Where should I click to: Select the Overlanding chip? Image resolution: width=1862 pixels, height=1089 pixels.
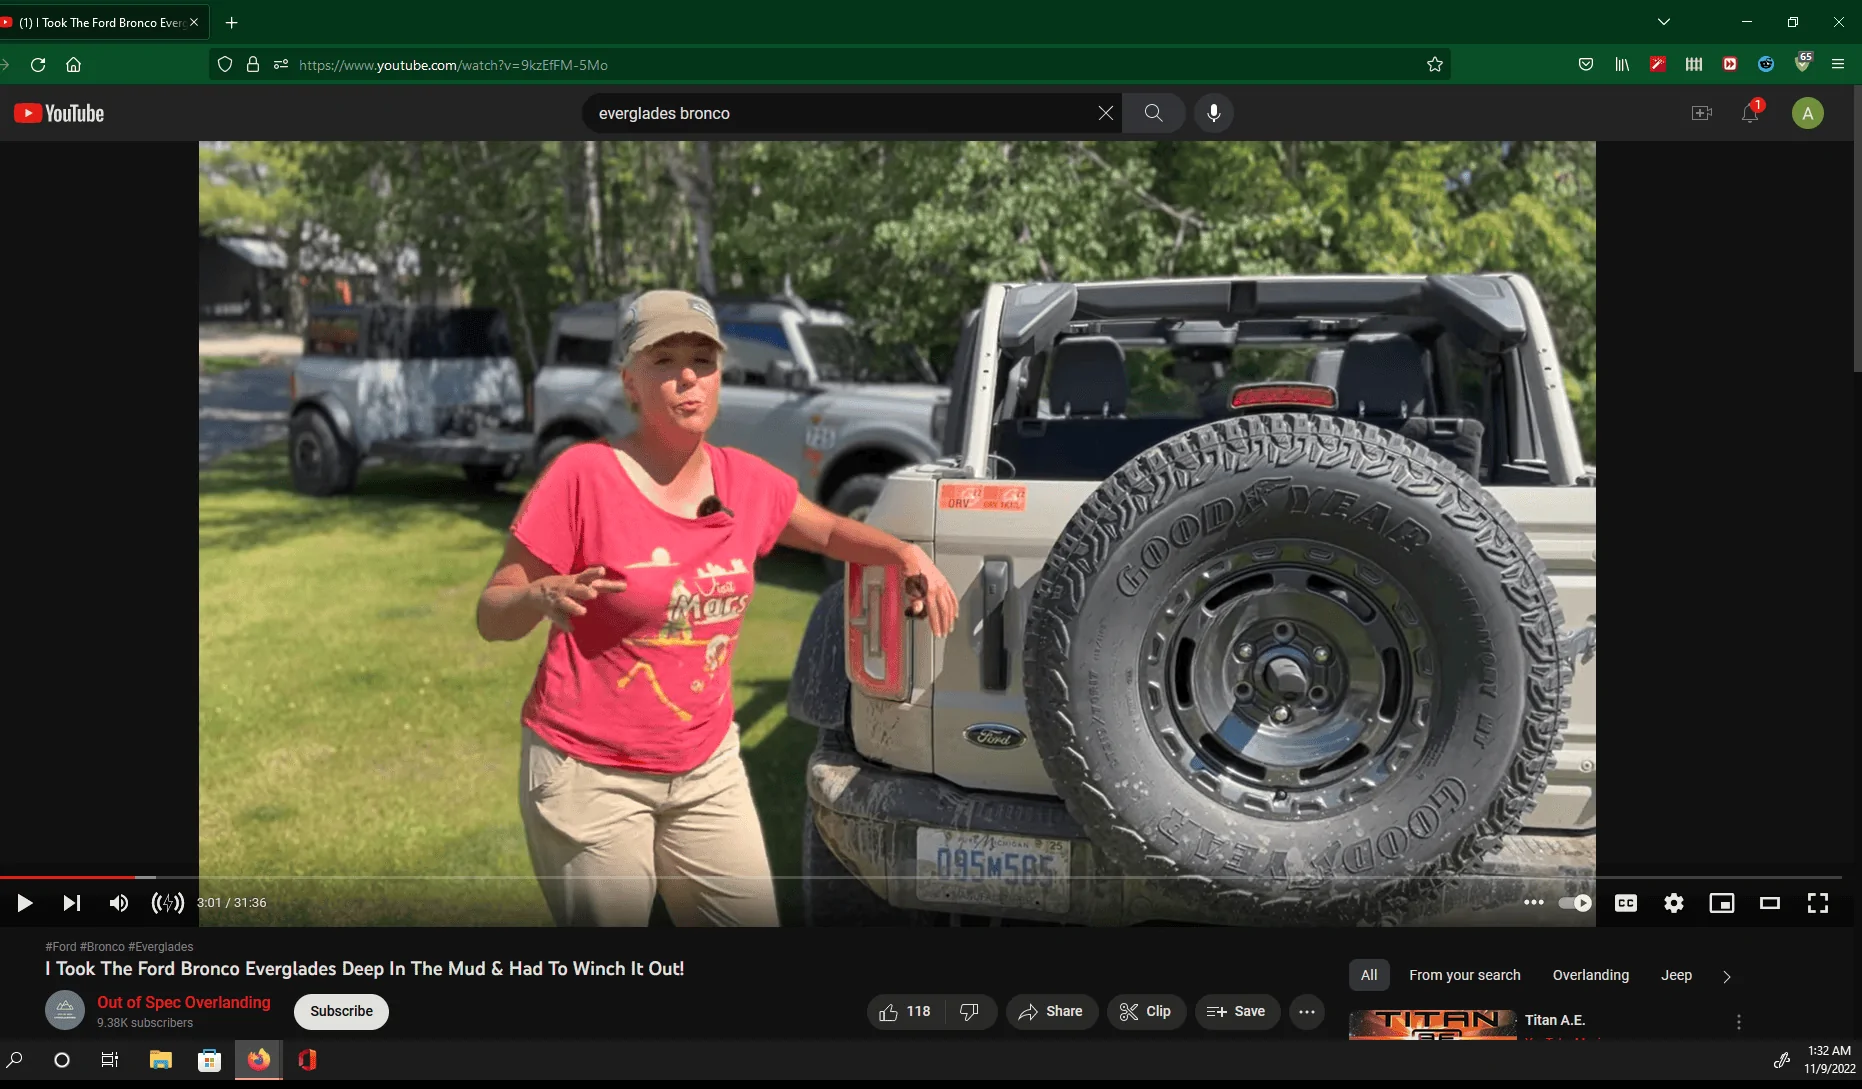point(1590,975)
